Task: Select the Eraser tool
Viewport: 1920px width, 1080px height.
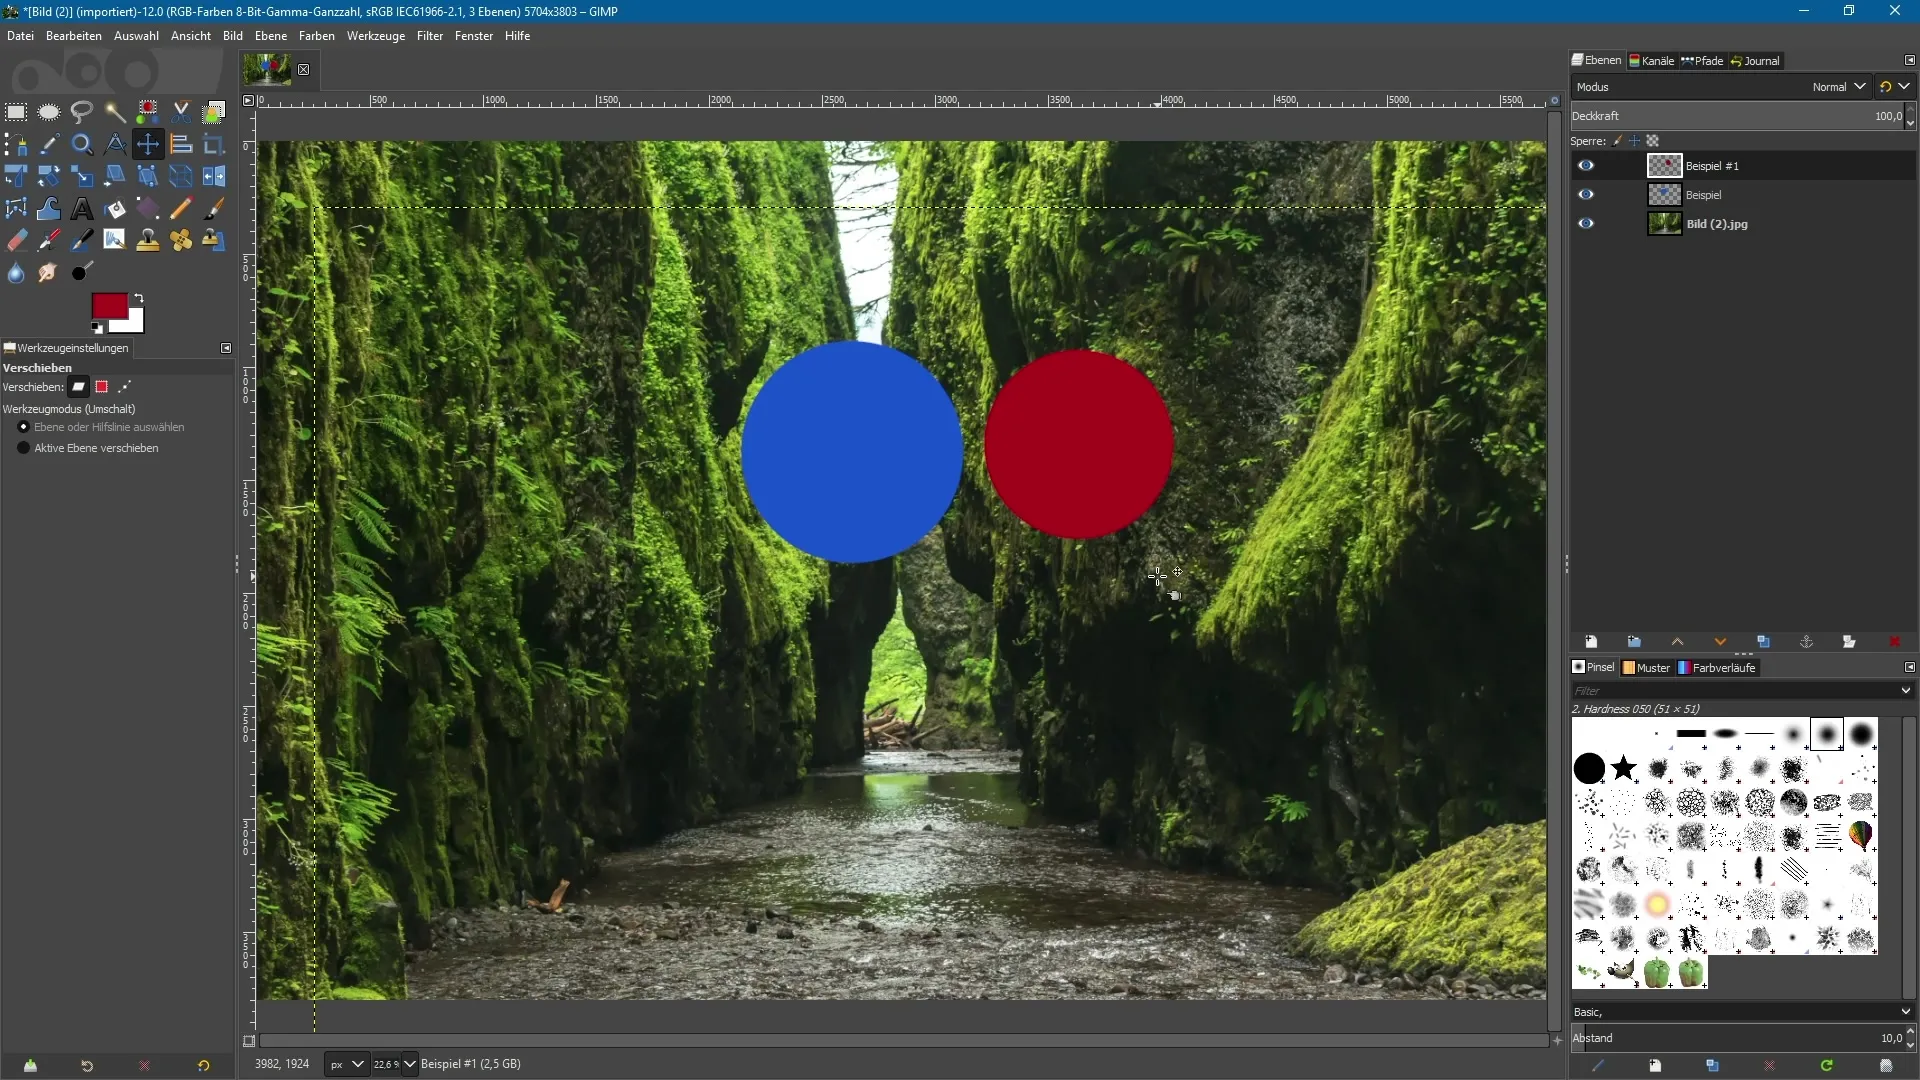Action: pyautogui.click(x=16, y=241)
